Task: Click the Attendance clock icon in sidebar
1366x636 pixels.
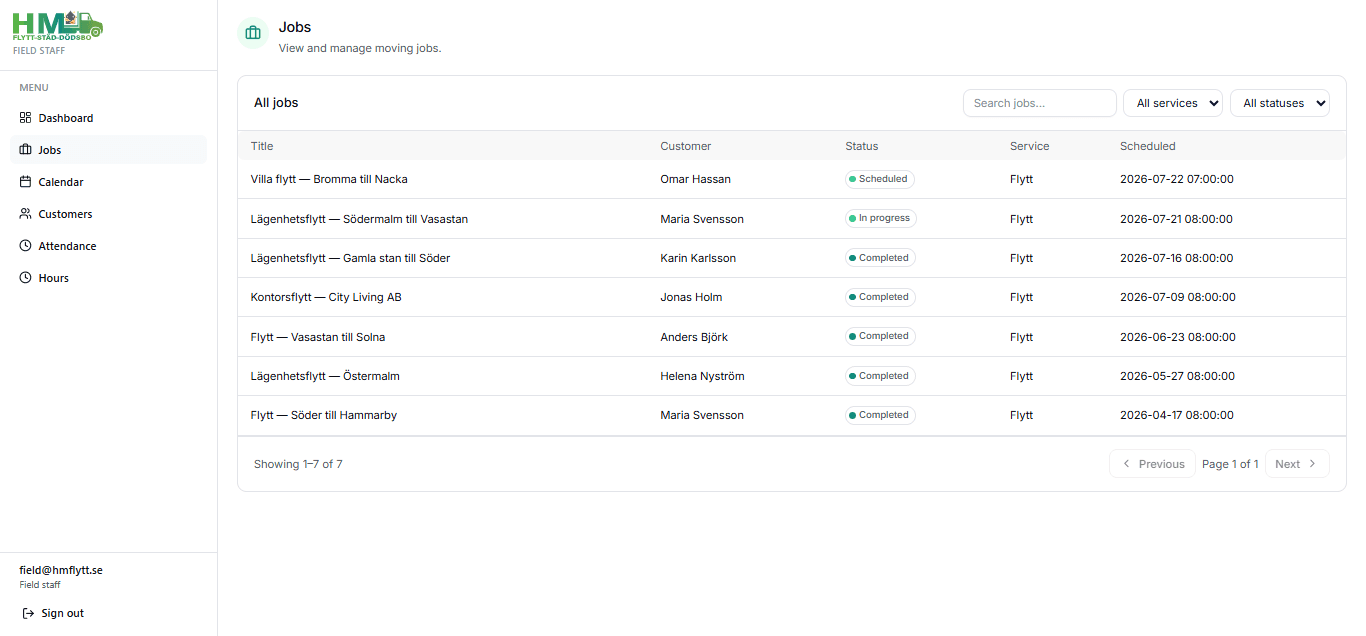Action: [26, 246]
